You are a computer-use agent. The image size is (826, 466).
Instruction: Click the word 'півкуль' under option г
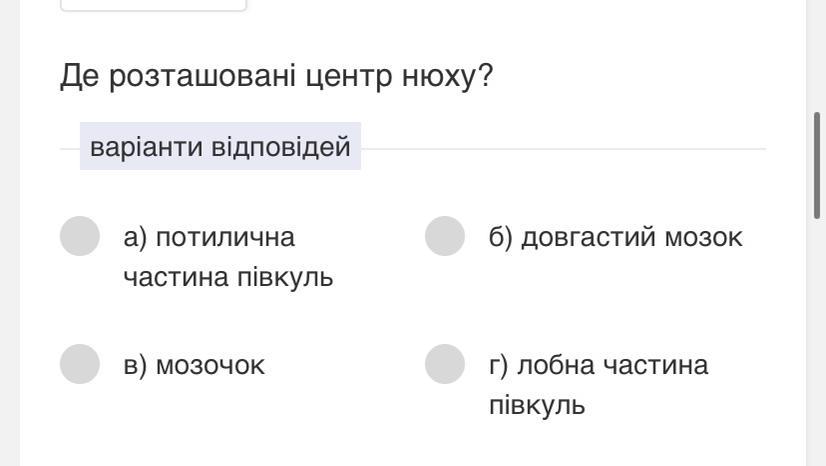coord(537,405)
